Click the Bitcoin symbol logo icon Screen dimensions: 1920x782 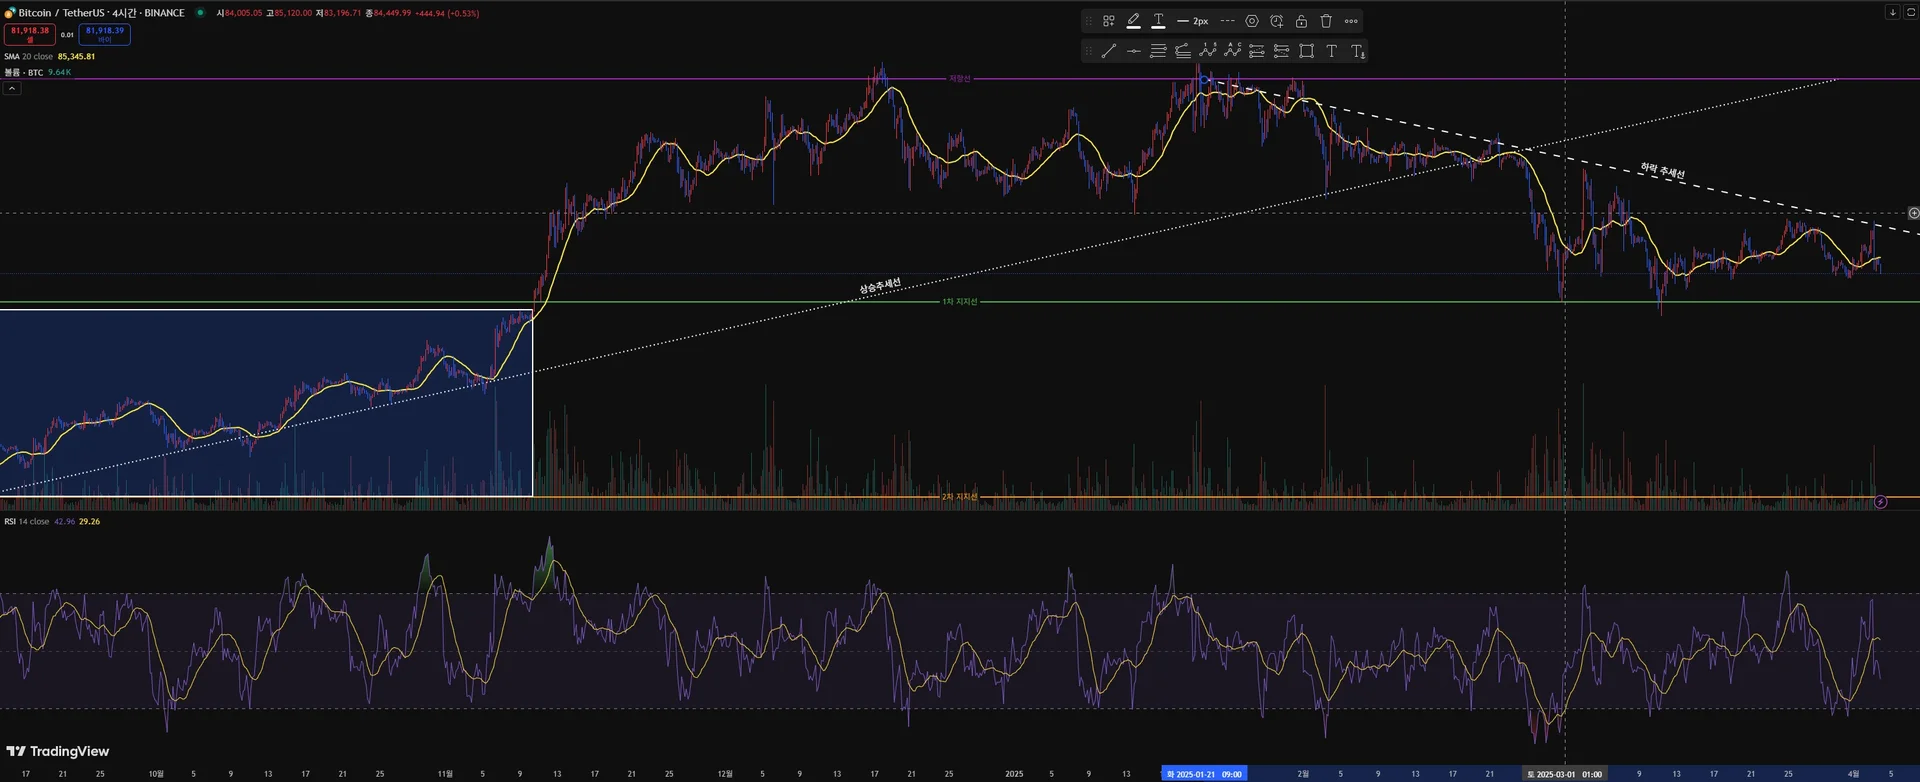[10, 13]
